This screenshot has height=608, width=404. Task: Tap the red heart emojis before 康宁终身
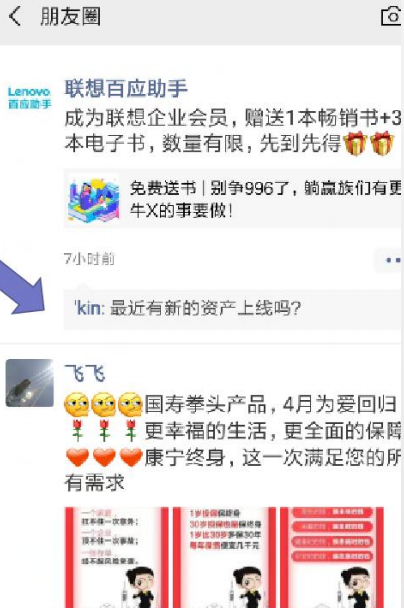point(104,457)
